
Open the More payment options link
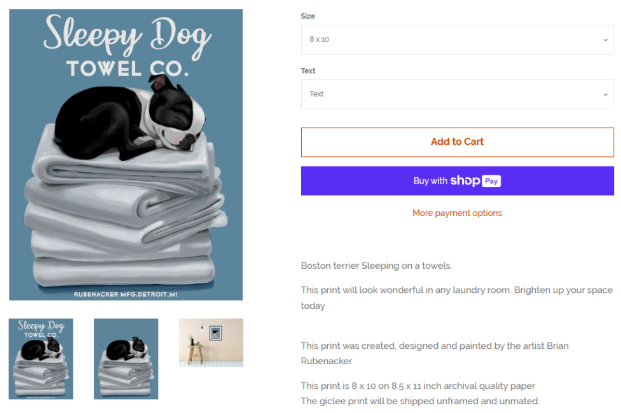tap(457, 213)
